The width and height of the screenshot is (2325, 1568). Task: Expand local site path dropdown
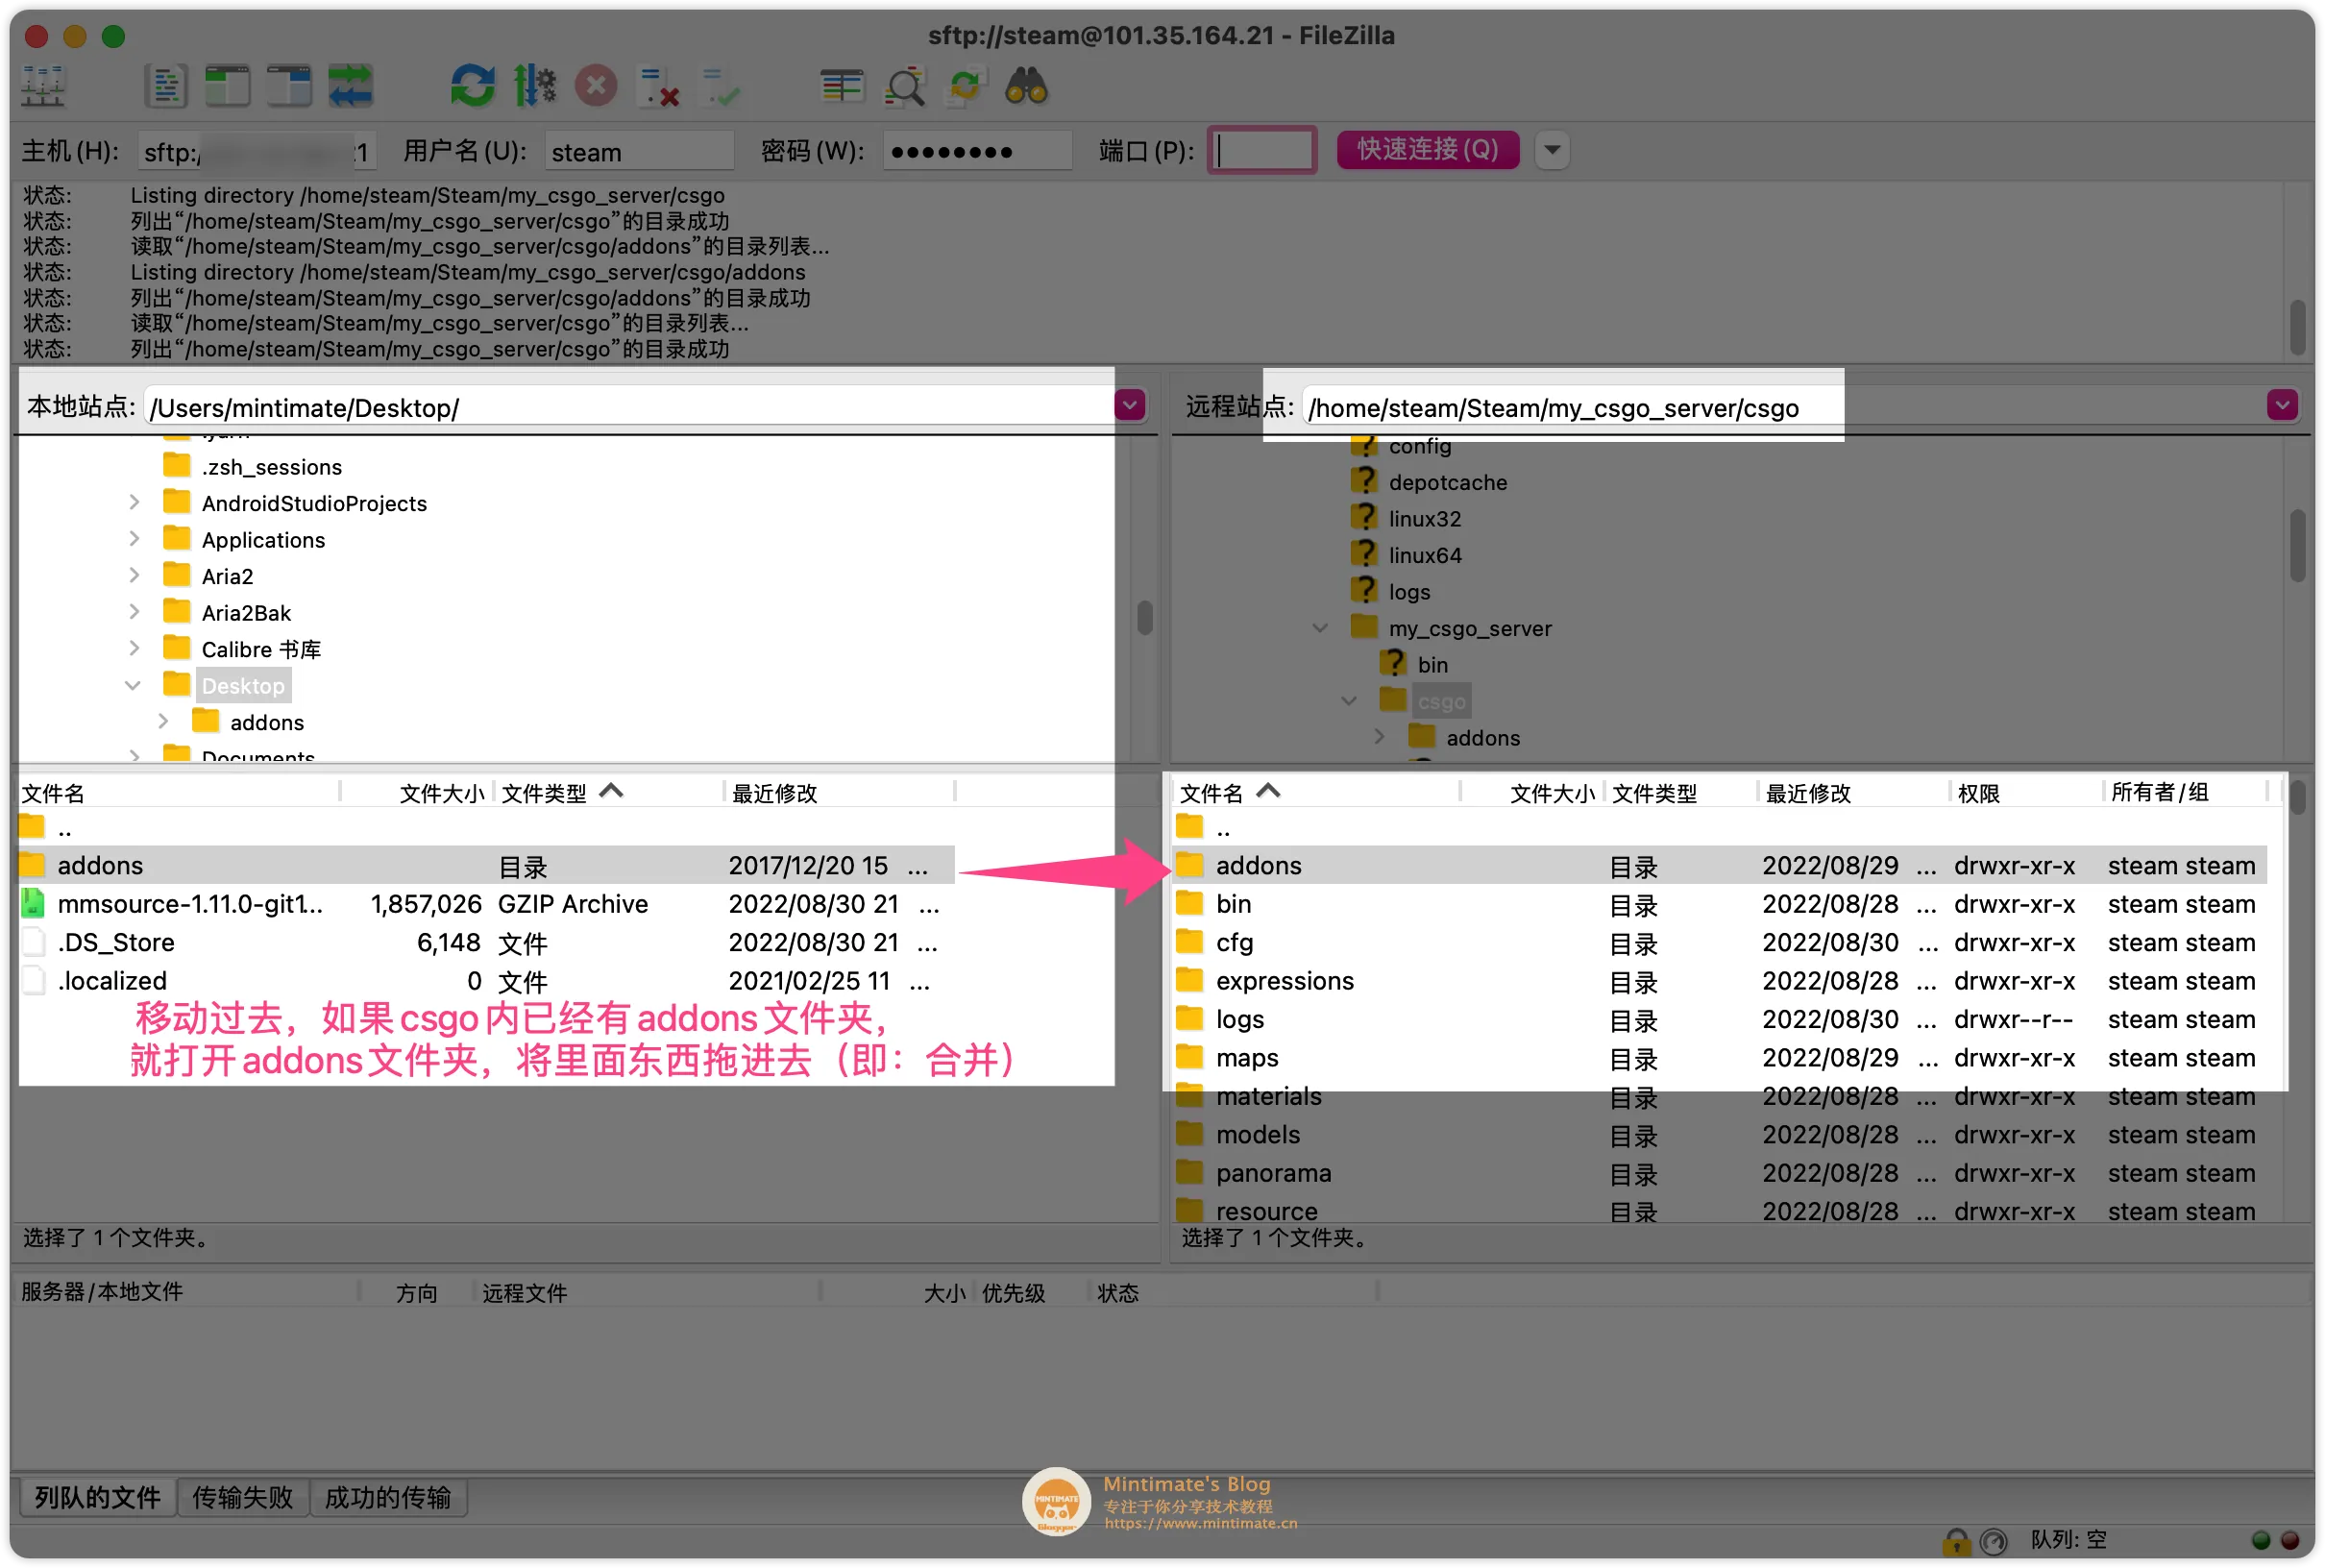tap(1130, 406)
